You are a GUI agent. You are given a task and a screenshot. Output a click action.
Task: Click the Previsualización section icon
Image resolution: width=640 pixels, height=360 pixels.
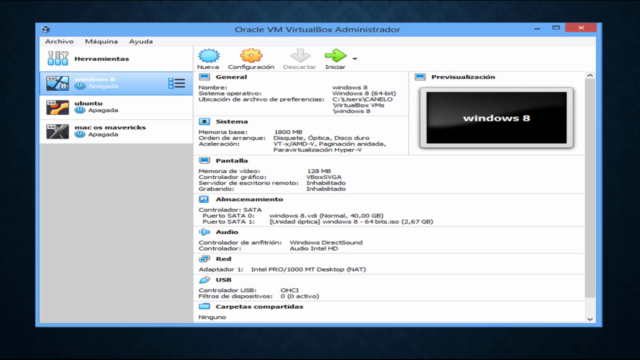click(420, 77)
